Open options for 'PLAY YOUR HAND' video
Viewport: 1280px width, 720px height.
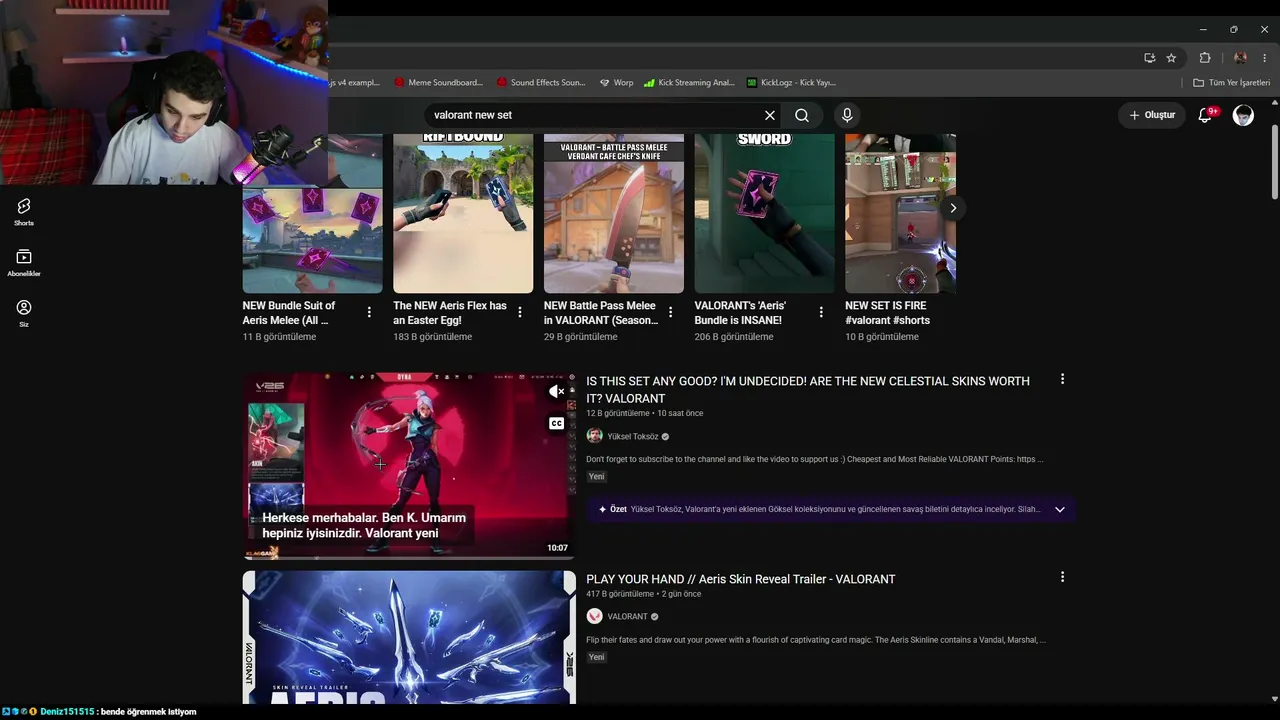[x=1062, y=577]
